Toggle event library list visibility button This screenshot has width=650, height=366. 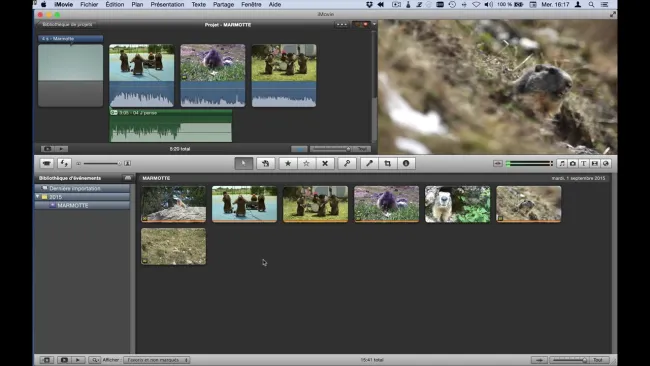46,360
